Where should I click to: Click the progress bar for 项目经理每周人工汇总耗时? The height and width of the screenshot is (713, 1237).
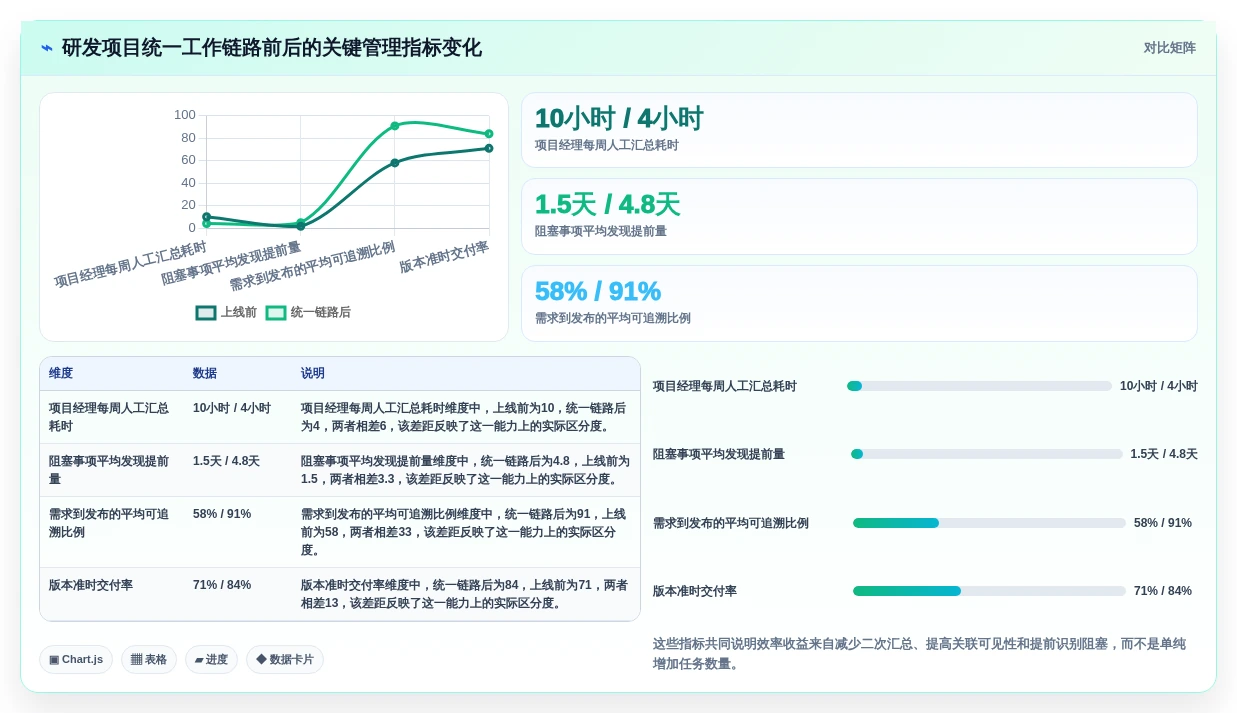point(979,386)
